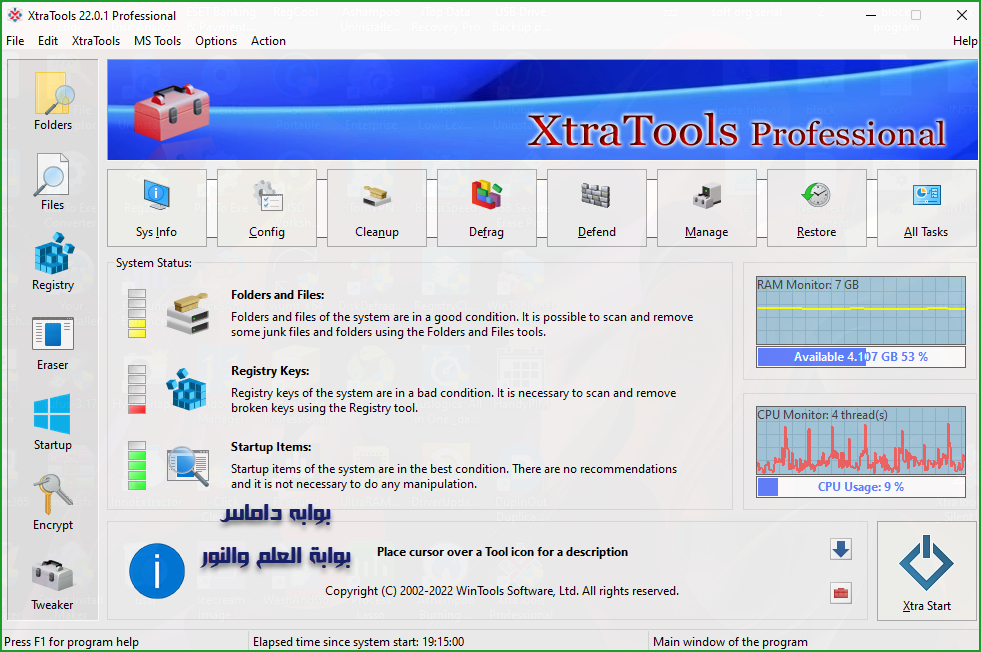Open the Options menu
The height and width of the screenshot is (652, 981).
pos(216,41)
